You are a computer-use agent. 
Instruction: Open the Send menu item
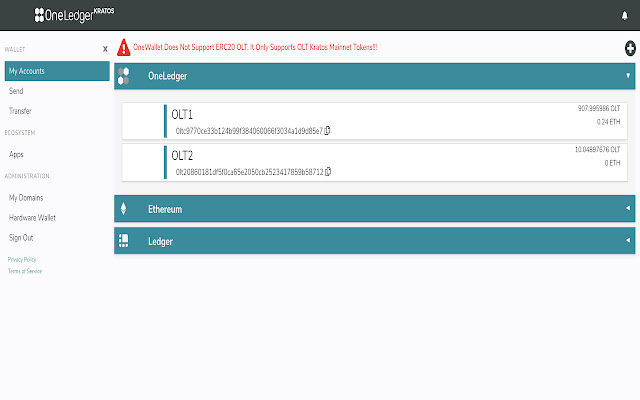pyautogui.click(x=16, y=91)
